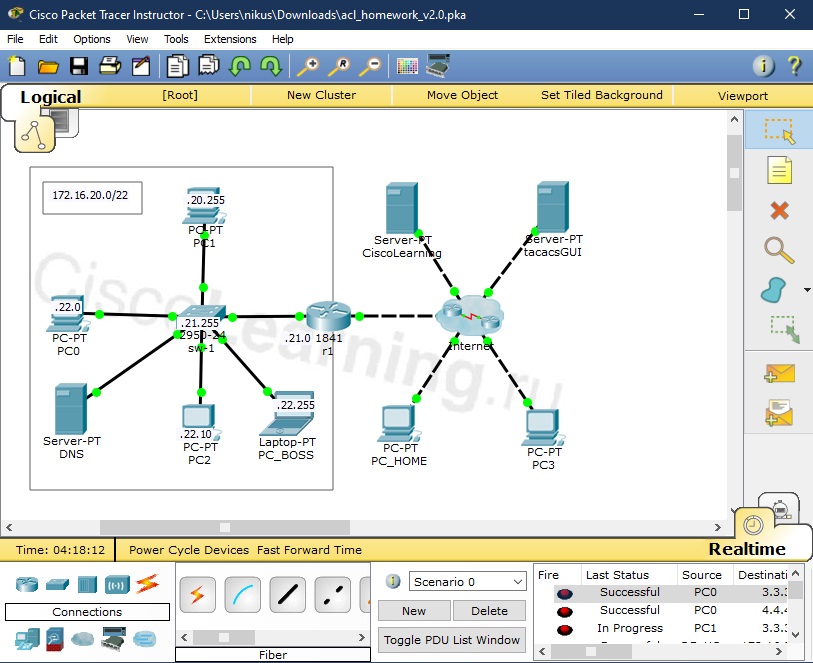
Task: Open the Activity Wizard
Action: 141,66
